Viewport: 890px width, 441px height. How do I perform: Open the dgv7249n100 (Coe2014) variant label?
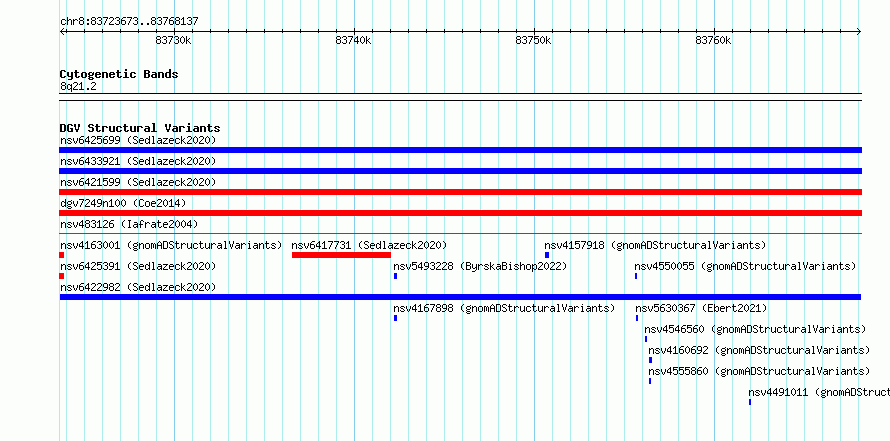123,203
